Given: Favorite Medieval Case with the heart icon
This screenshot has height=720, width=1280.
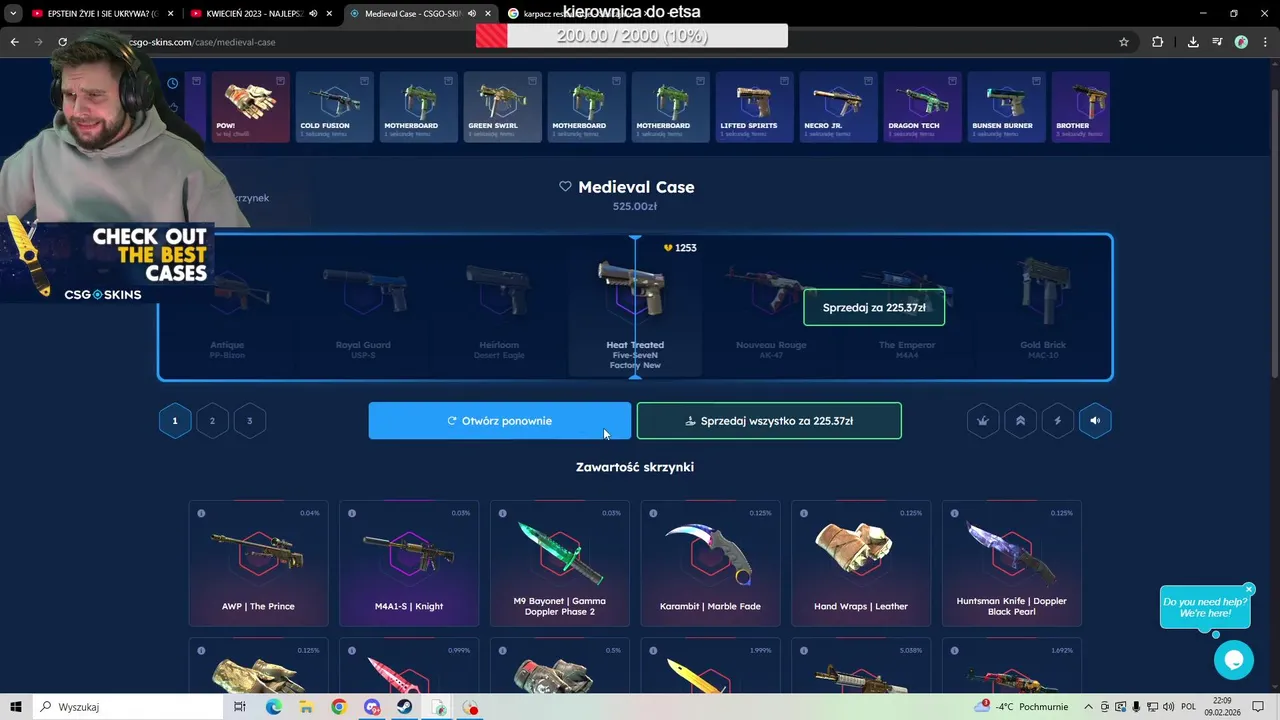Looking at the screenshot, I should [565, 187].
